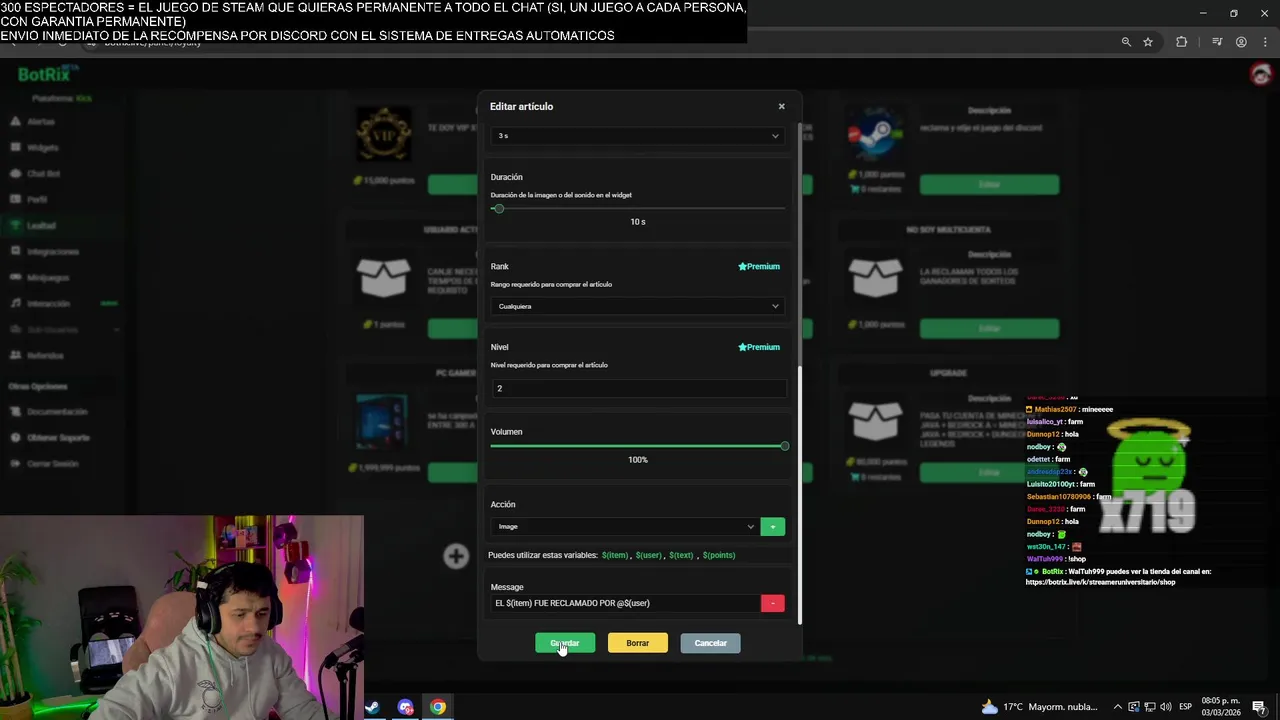Insert the $(user) variable

click(649, 555)
